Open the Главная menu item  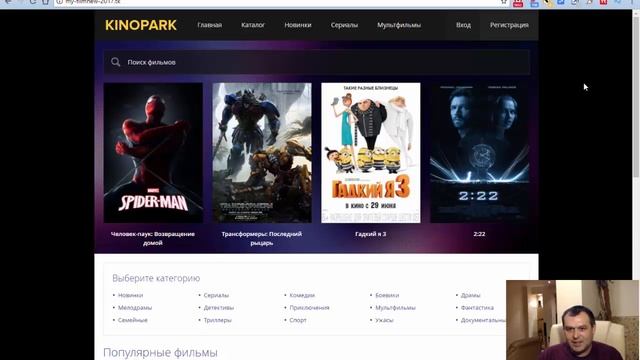click(210, 25)
